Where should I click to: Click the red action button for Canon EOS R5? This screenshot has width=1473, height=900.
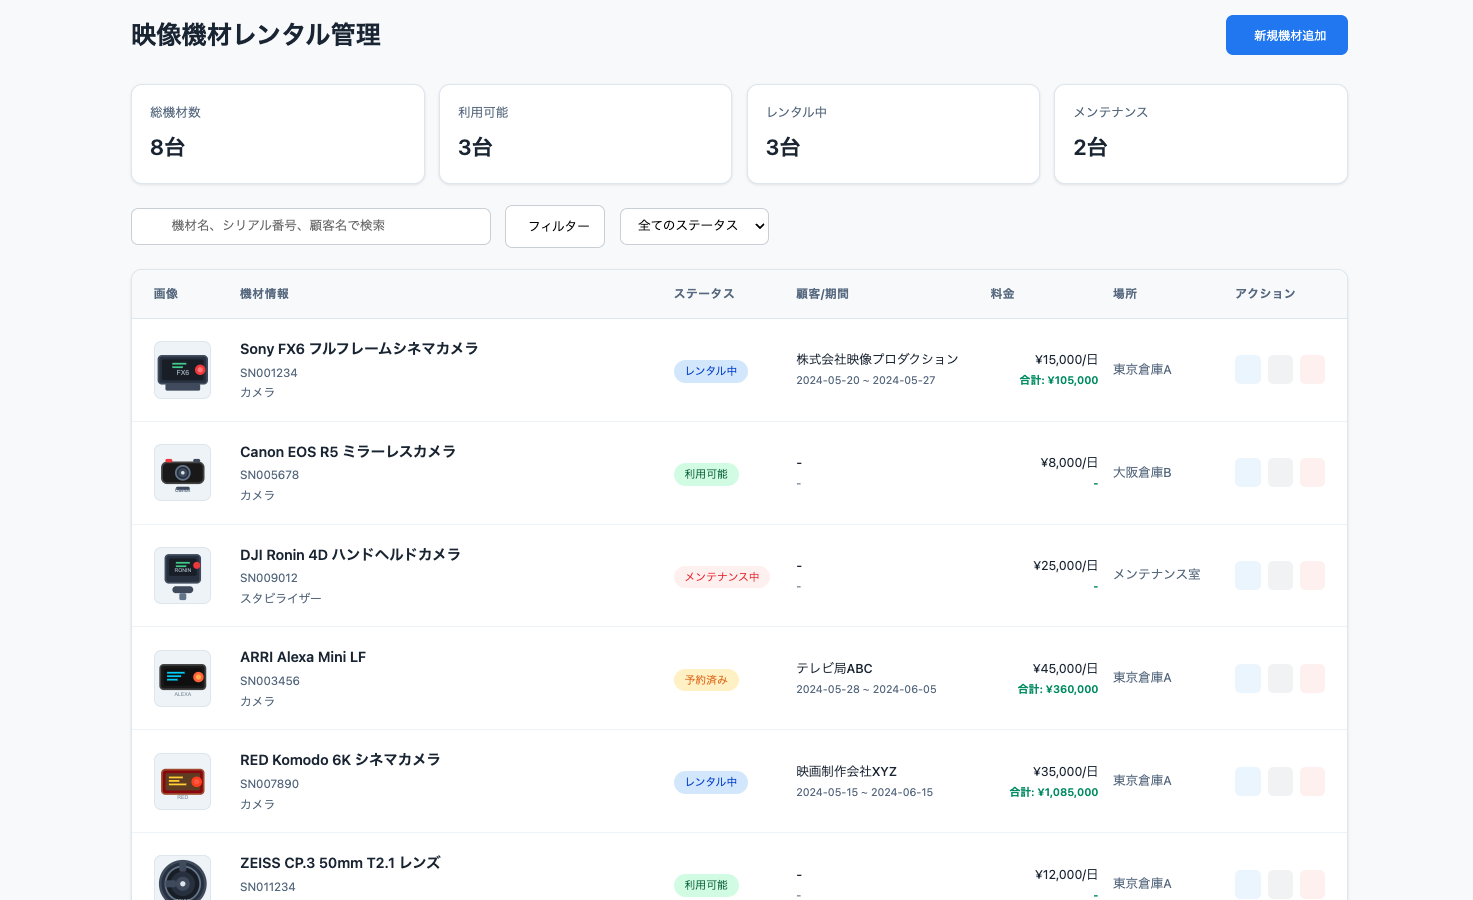pos(1312,473)
